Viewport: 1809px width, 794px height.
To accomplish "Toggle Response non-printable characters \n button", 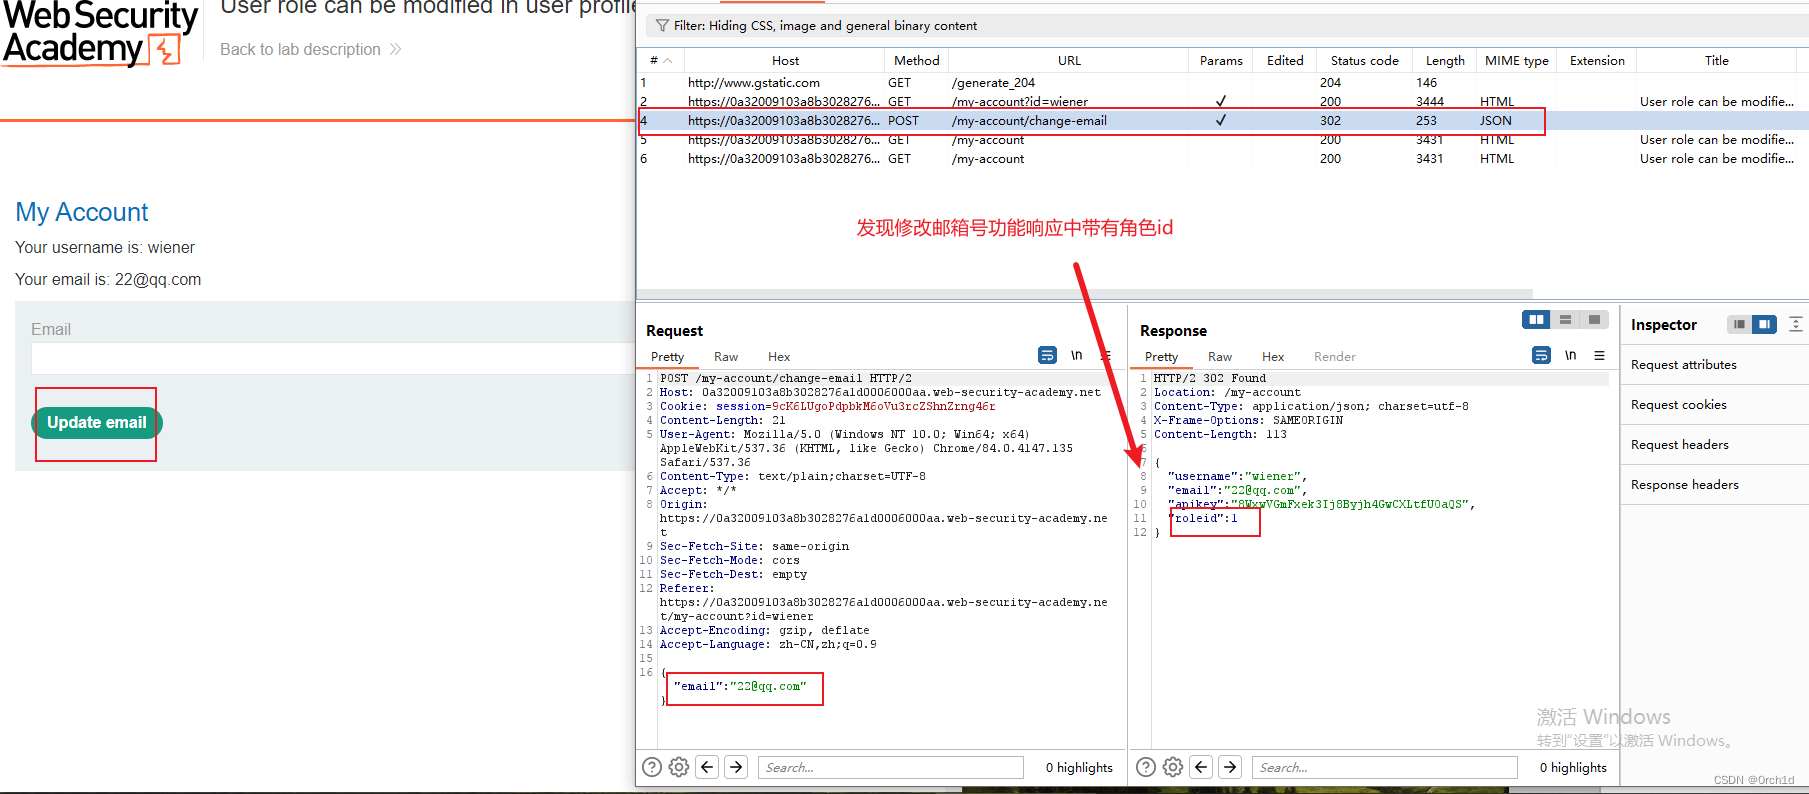I will click(x=1571, y=355).
